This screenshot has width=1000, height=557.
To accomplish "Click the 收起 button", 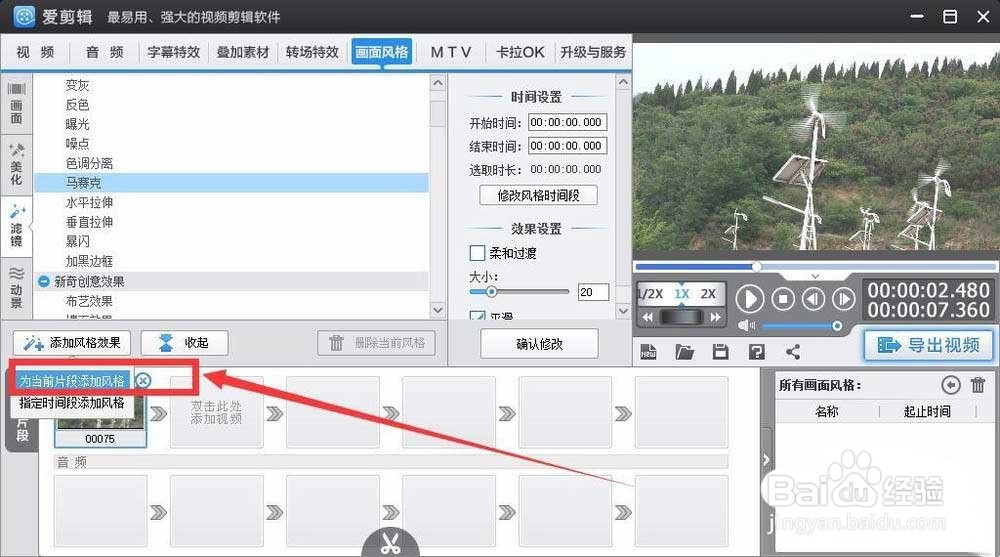I will pyautogui.click(x=184, y=343).
